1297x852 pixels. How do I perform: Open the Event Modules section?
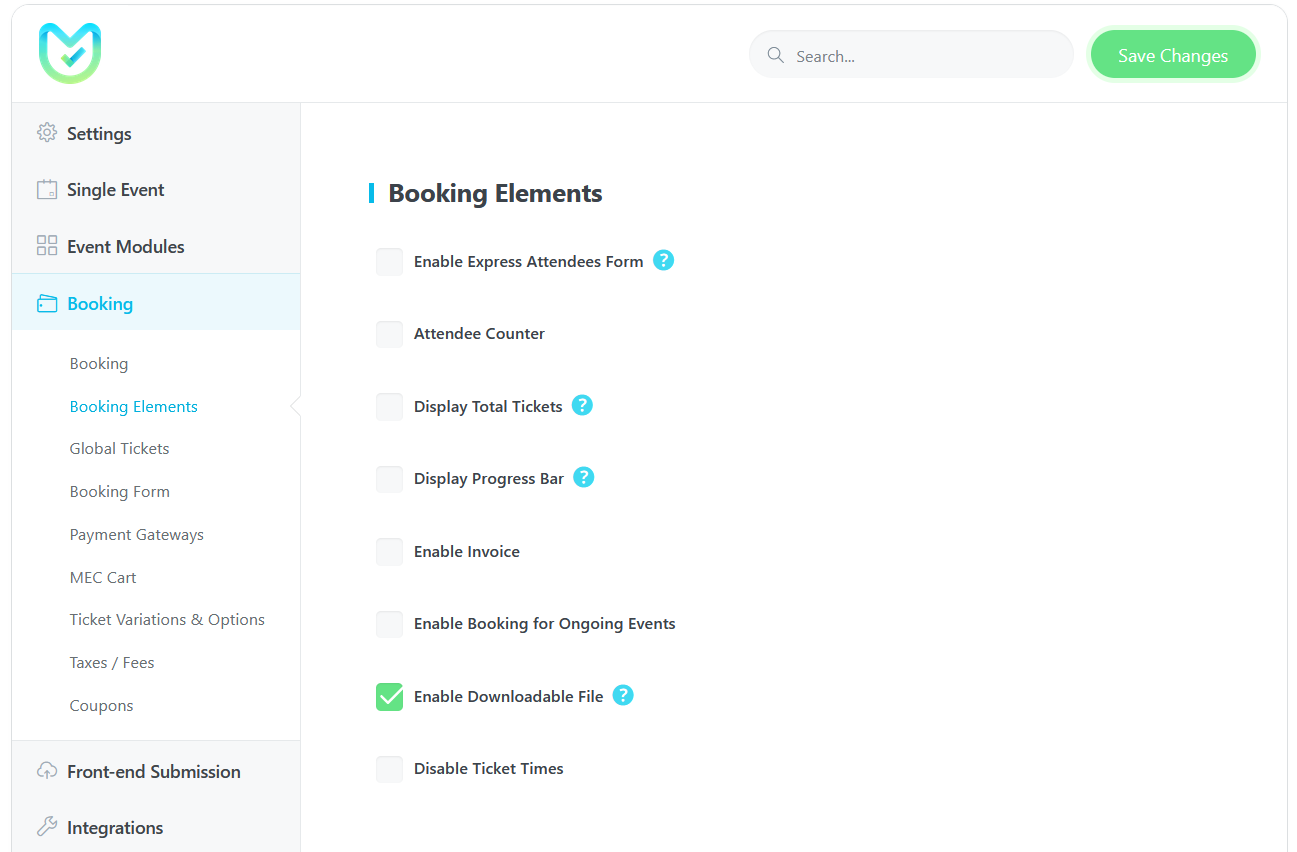(x=156, y=246)
